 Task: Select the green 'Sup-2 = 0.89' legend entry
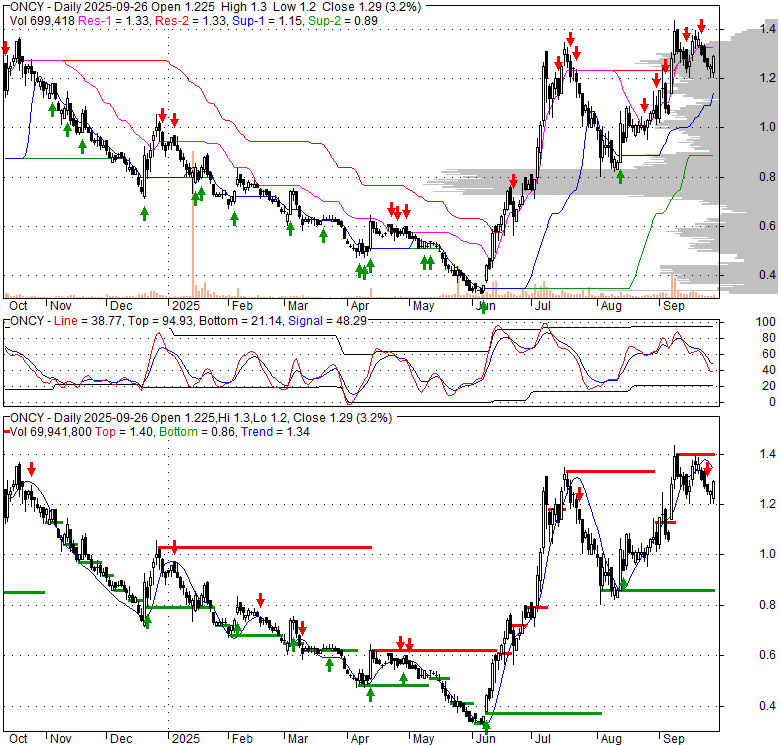(x=343, y=21)
